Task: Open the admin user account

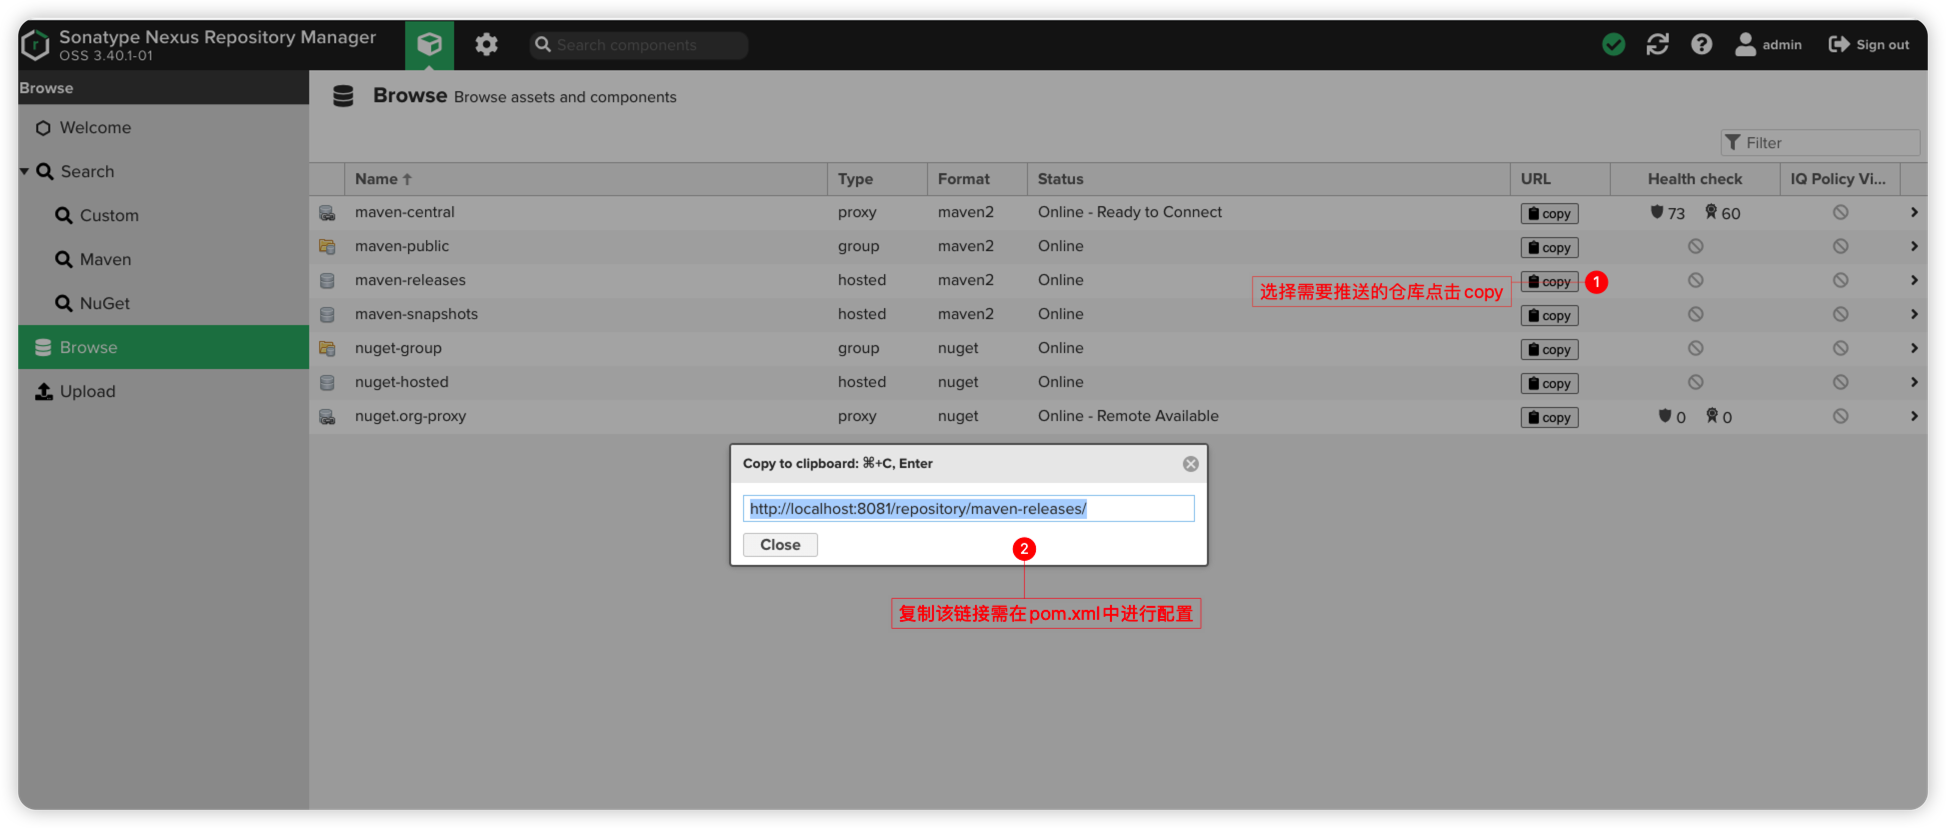Action: click(x=1768, y=44)
